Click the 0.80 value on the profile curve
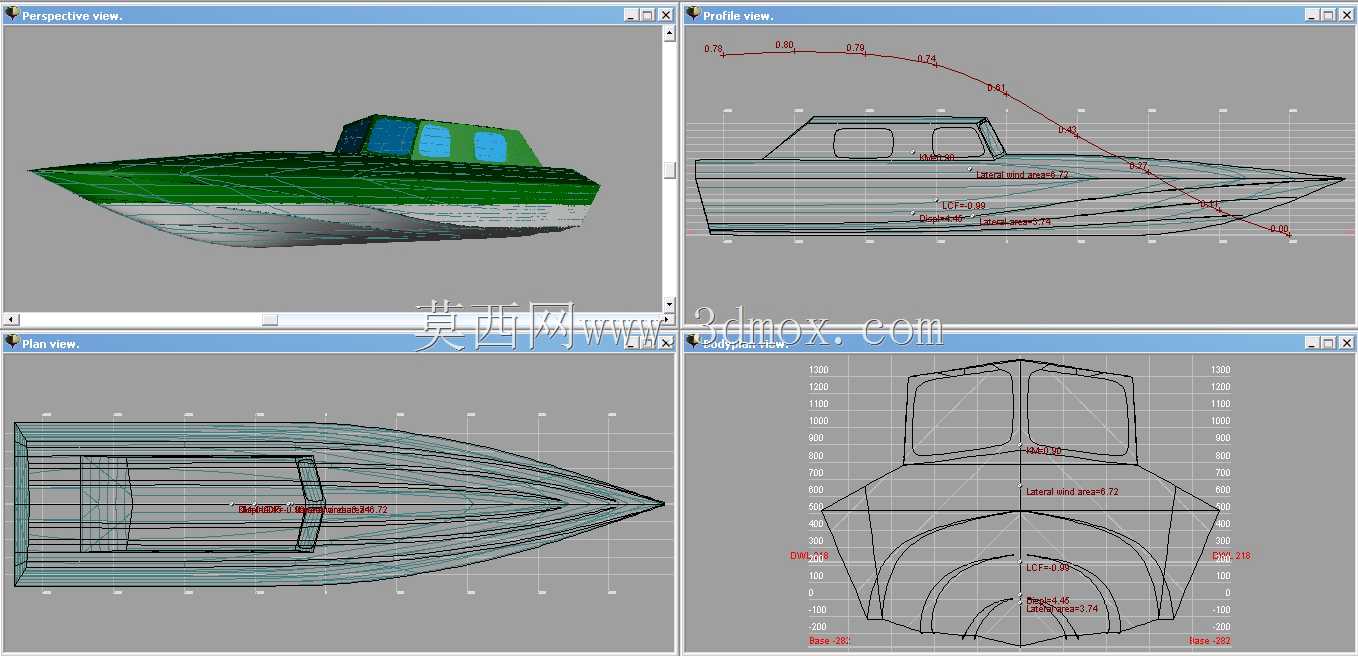 point(784,45)
